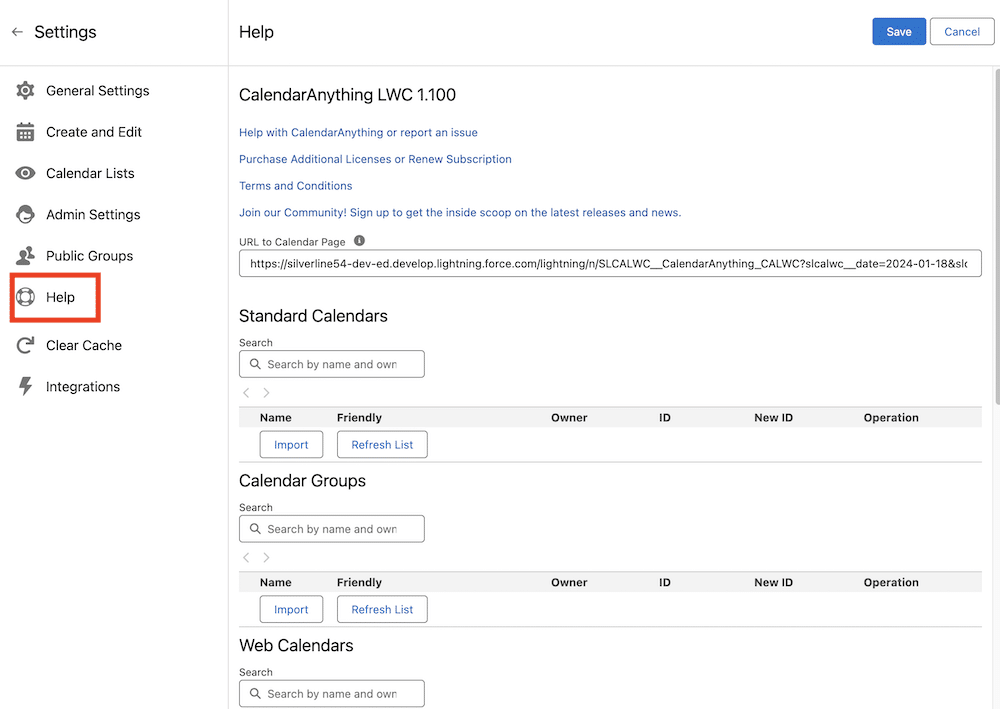Click the Clear Cache refresh icon
The height and width of the screenshot is (709, 1000).
[x=26, y=345]
